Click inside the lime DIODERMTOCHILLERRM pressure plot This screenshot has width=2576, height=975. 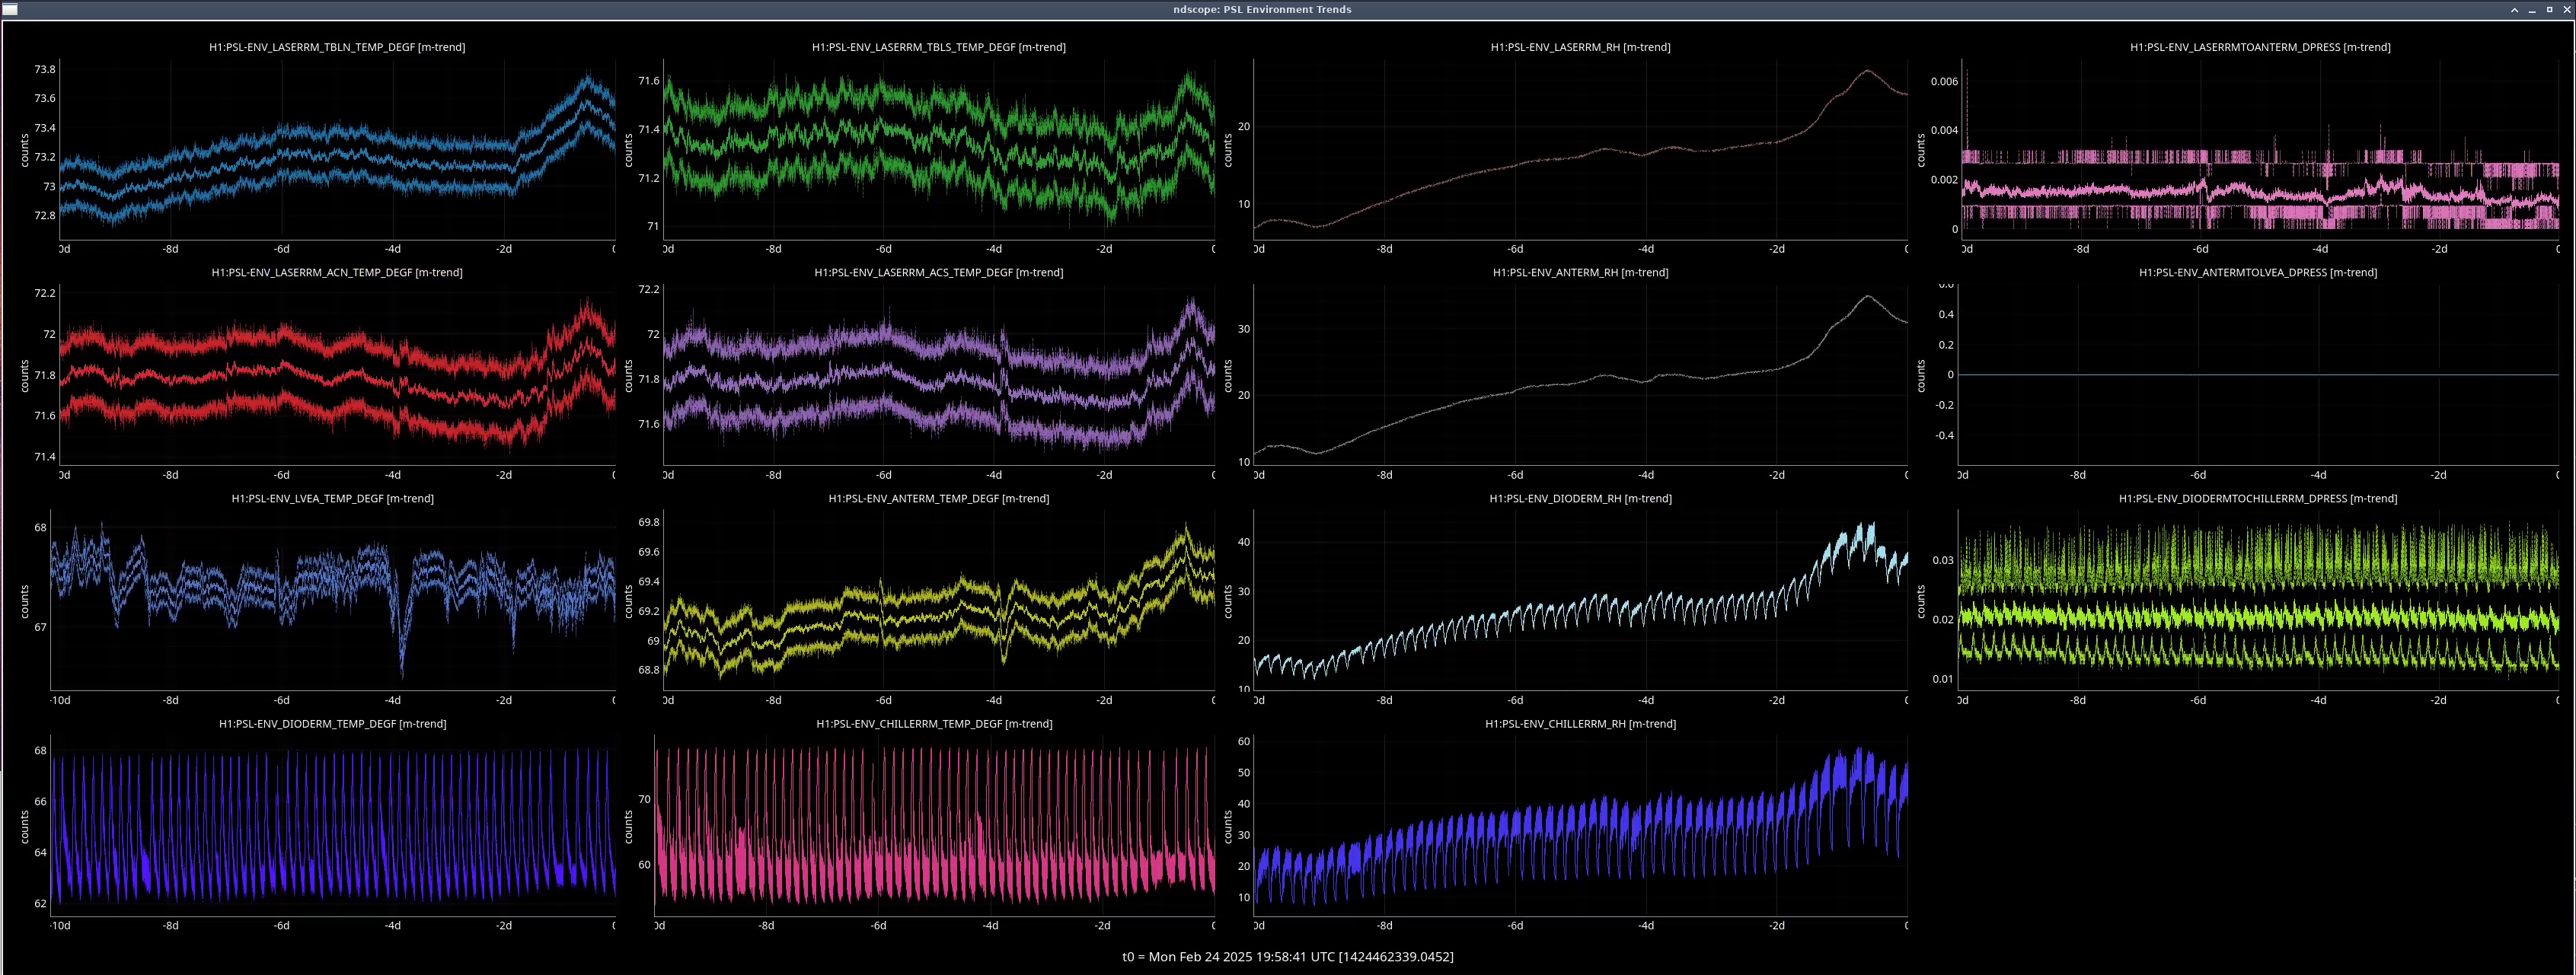[x=2258, y=600]
